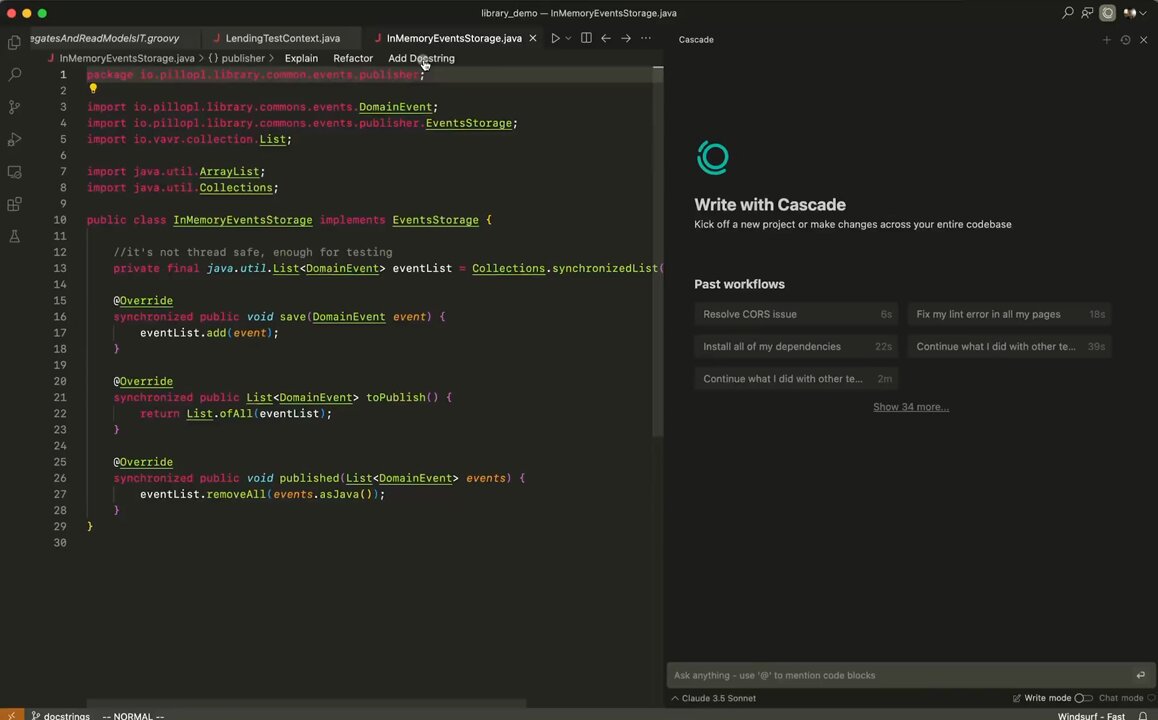Image resolution: width=1158 pixels, height=720 pixels.
Task: Click line number 10 in the gutter
Action: tap(60, 220)
